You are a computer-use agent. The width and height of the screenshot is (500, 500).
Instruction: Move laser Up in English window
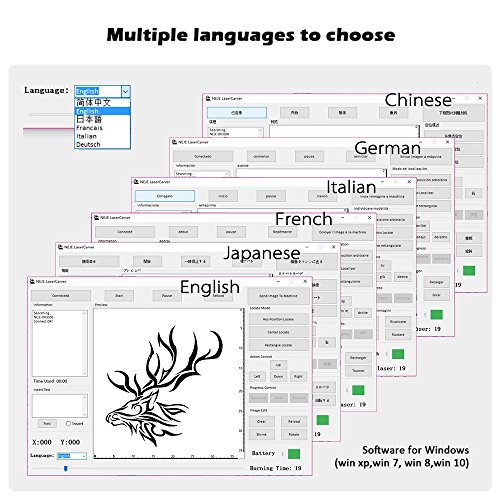(x=278, y=365)
